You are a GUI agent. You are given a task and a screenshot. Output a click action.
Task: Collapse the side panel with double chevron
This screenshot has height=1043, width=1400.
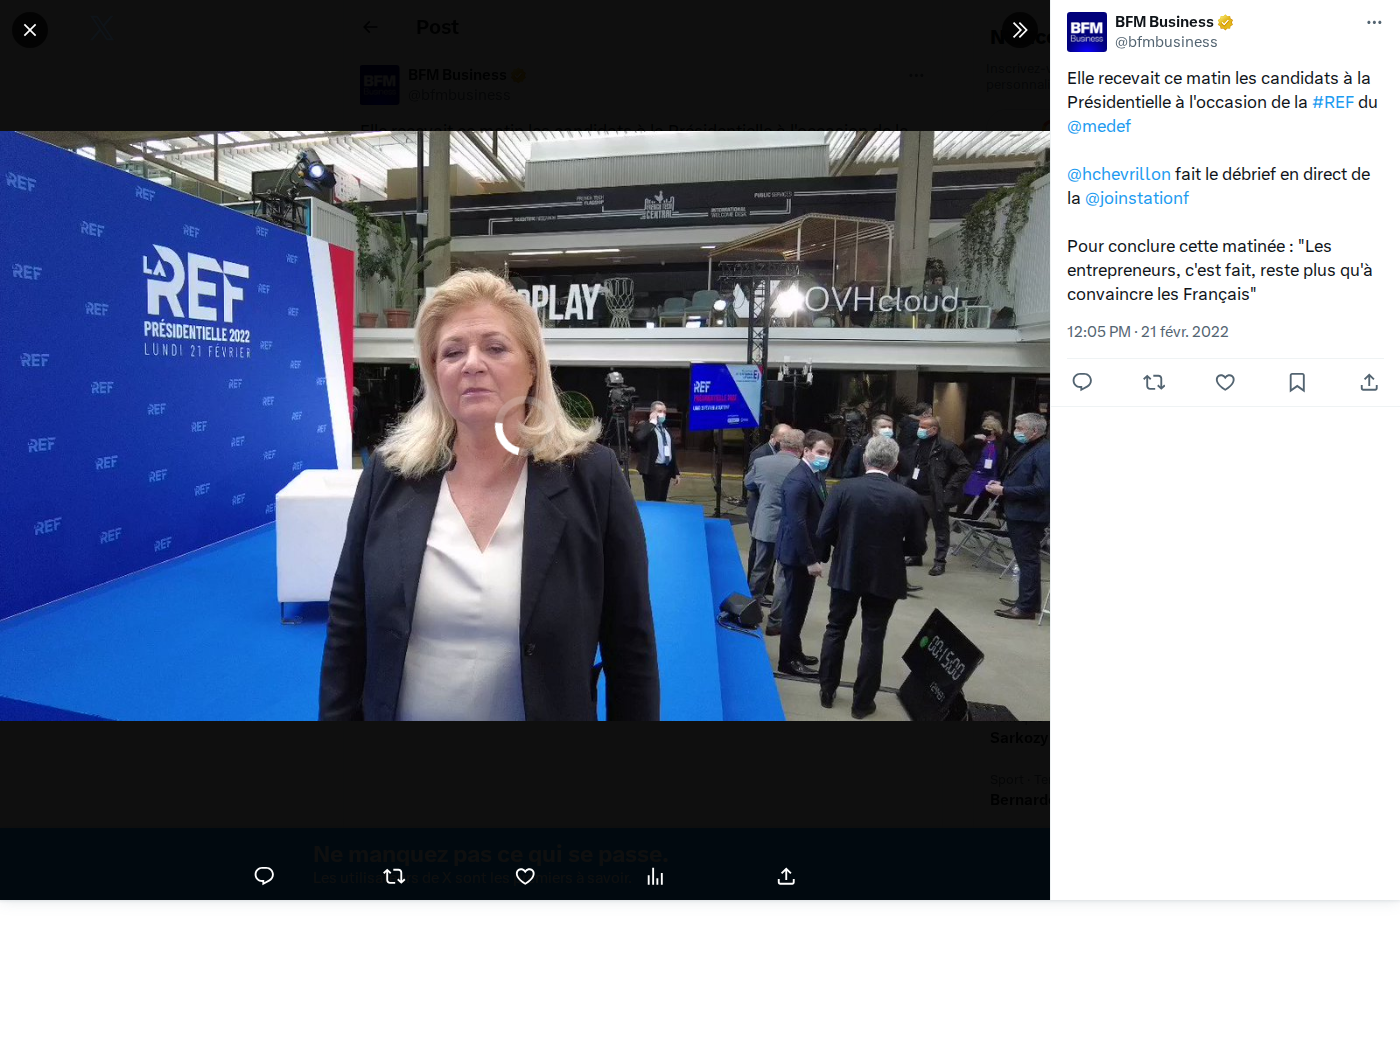pyautogui.click(x=1019, y=30)
